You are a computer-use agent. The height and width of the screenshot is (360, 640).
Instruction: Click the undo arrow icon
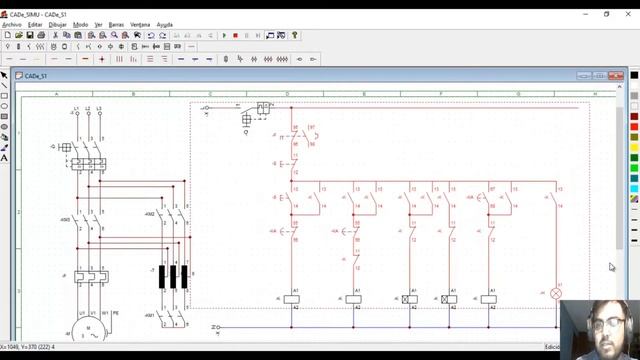[151, 36]
